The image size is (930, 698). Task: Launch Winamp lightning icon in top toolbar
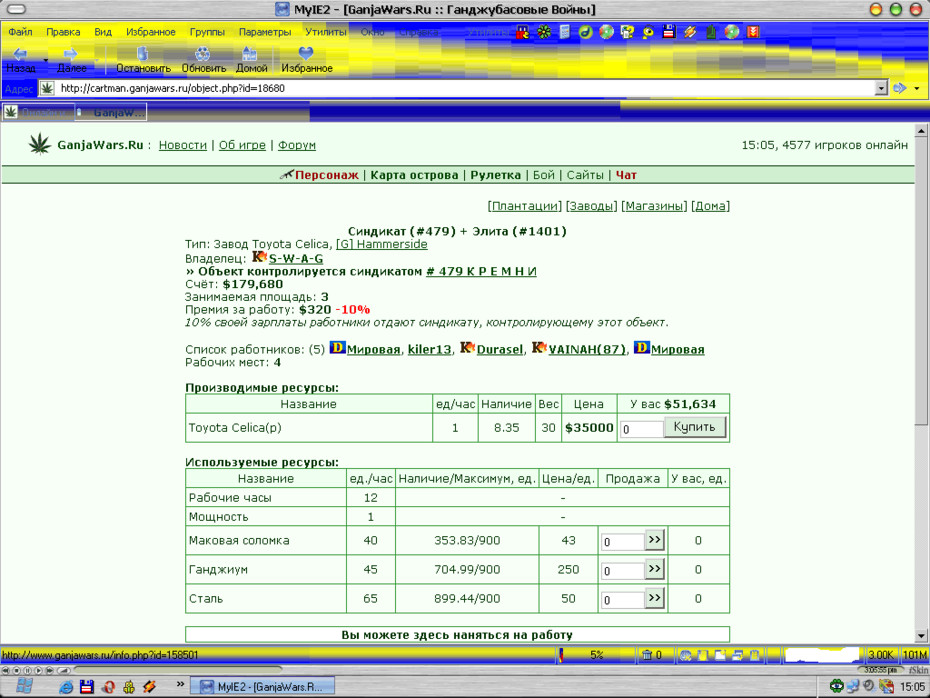pyautogui.click(x=690, y=32)
